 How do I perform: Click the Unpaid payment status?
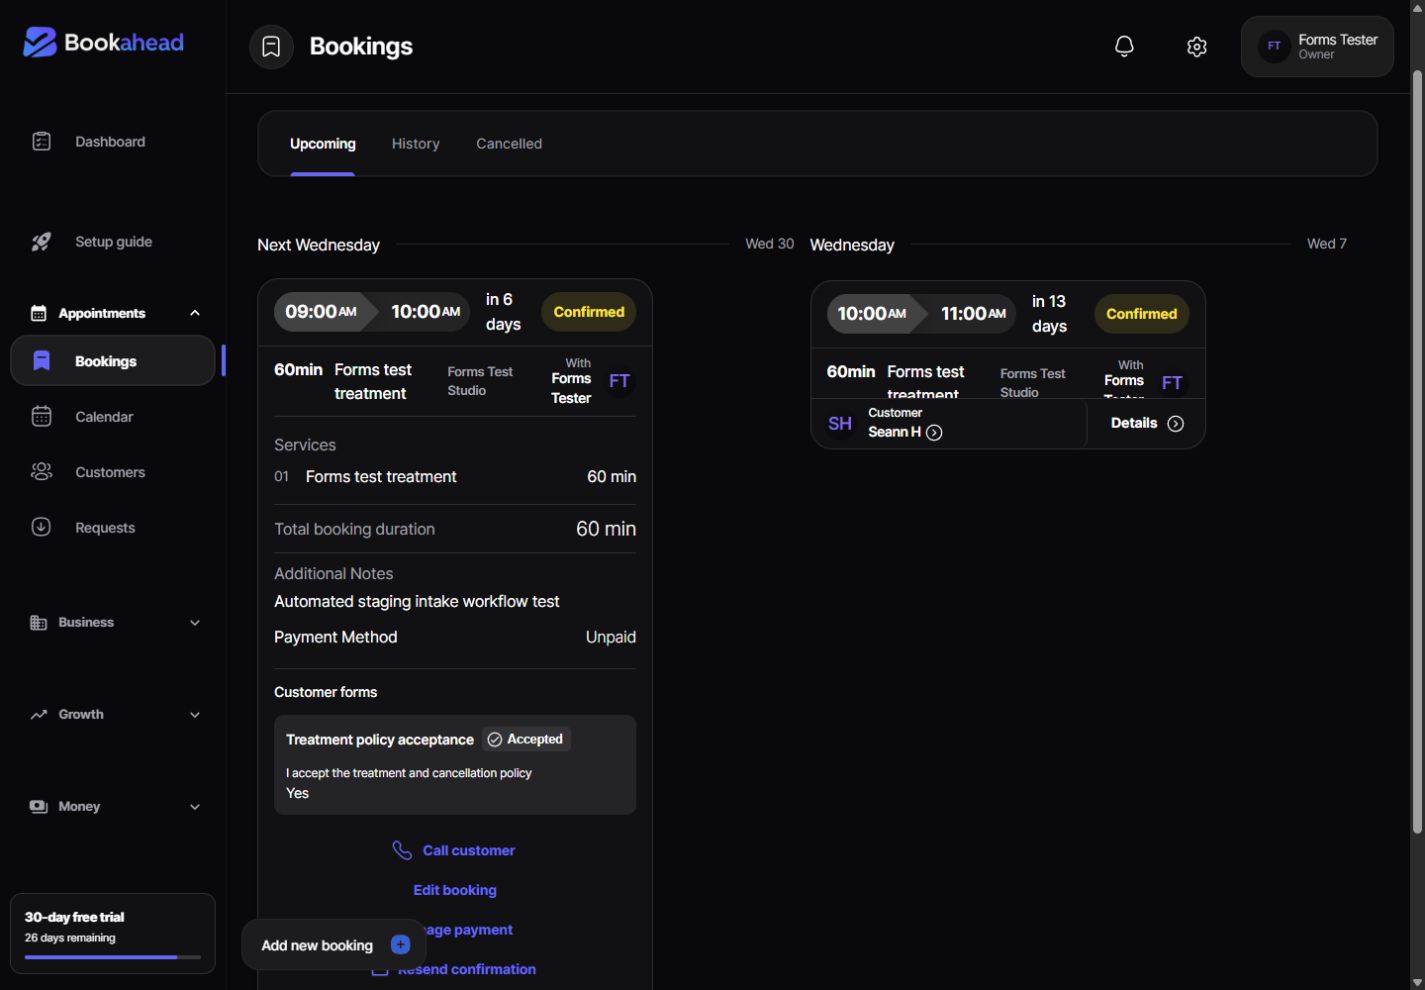tap(610, 637)
